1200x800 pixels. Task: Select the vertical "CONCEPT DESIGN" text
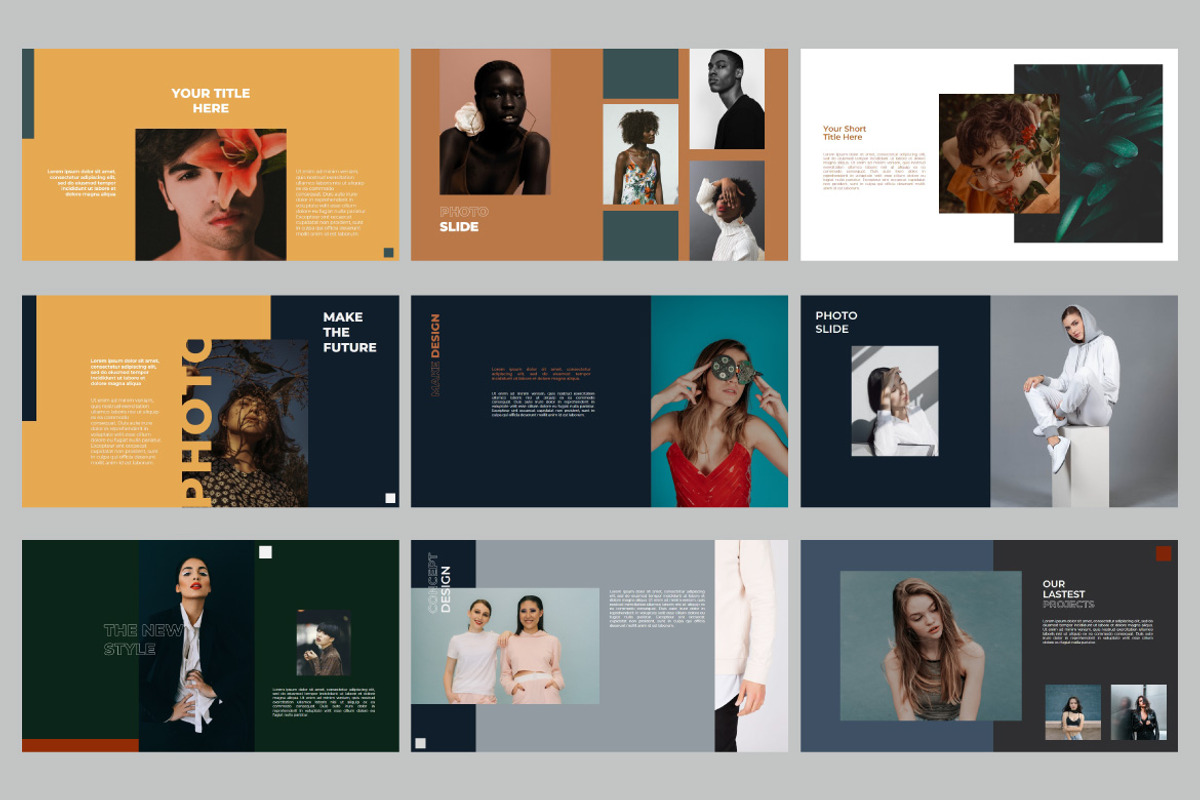pos(439,583)
